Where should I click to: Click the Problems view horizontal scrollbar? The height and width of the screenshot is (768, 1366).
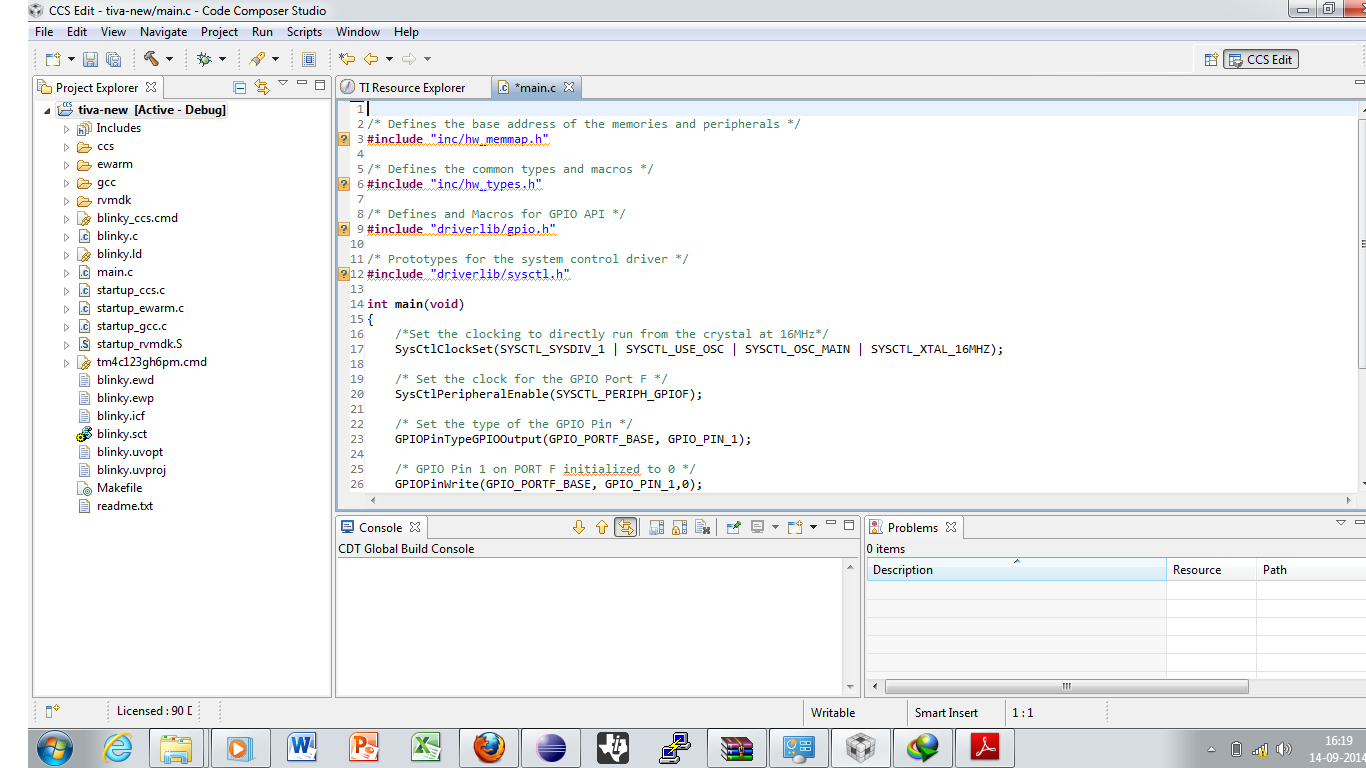pos(1067,686)
